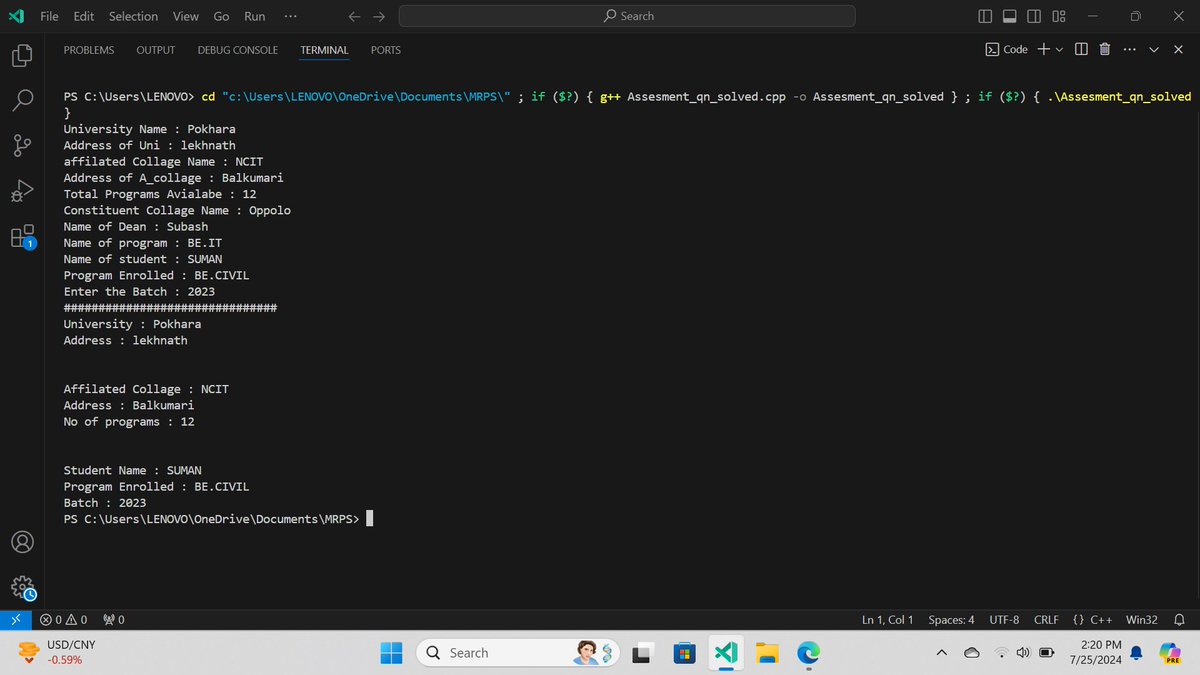The height and width of the screenshot is (675, 1200).
Task: Go back with the left arrow
Action: point(353,16)
